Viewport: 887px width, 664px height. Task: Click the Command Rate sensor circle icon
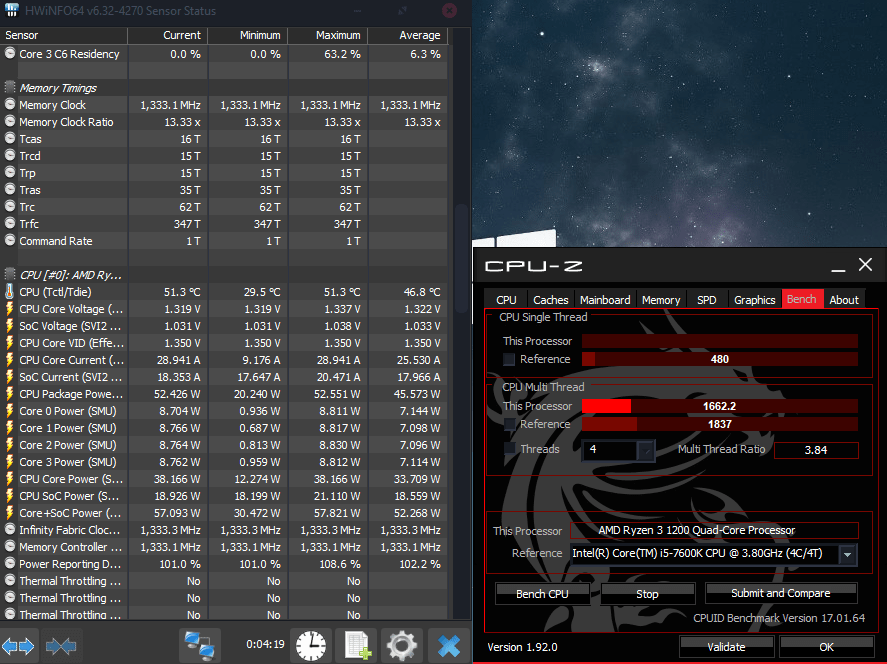[10, 240]
